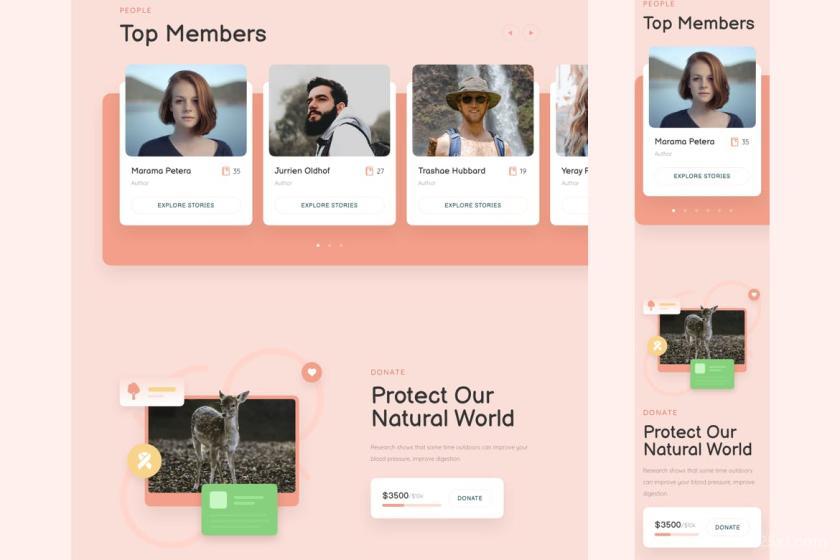840x560 pixels.
Task: Click Trashoe Hubbard's waterfall profile photo
Action: tap(473, 110)
